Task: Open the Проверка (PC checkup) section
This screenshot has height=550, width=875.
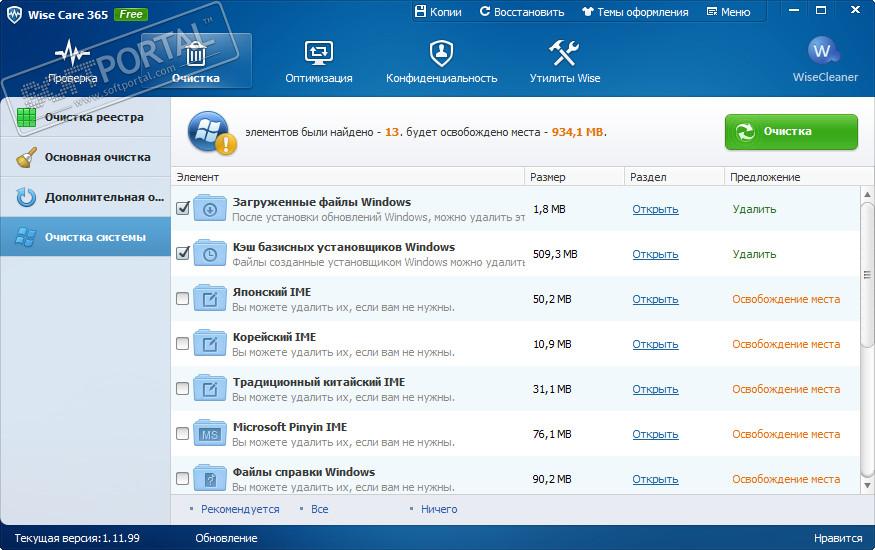Action: pos(73,61)
